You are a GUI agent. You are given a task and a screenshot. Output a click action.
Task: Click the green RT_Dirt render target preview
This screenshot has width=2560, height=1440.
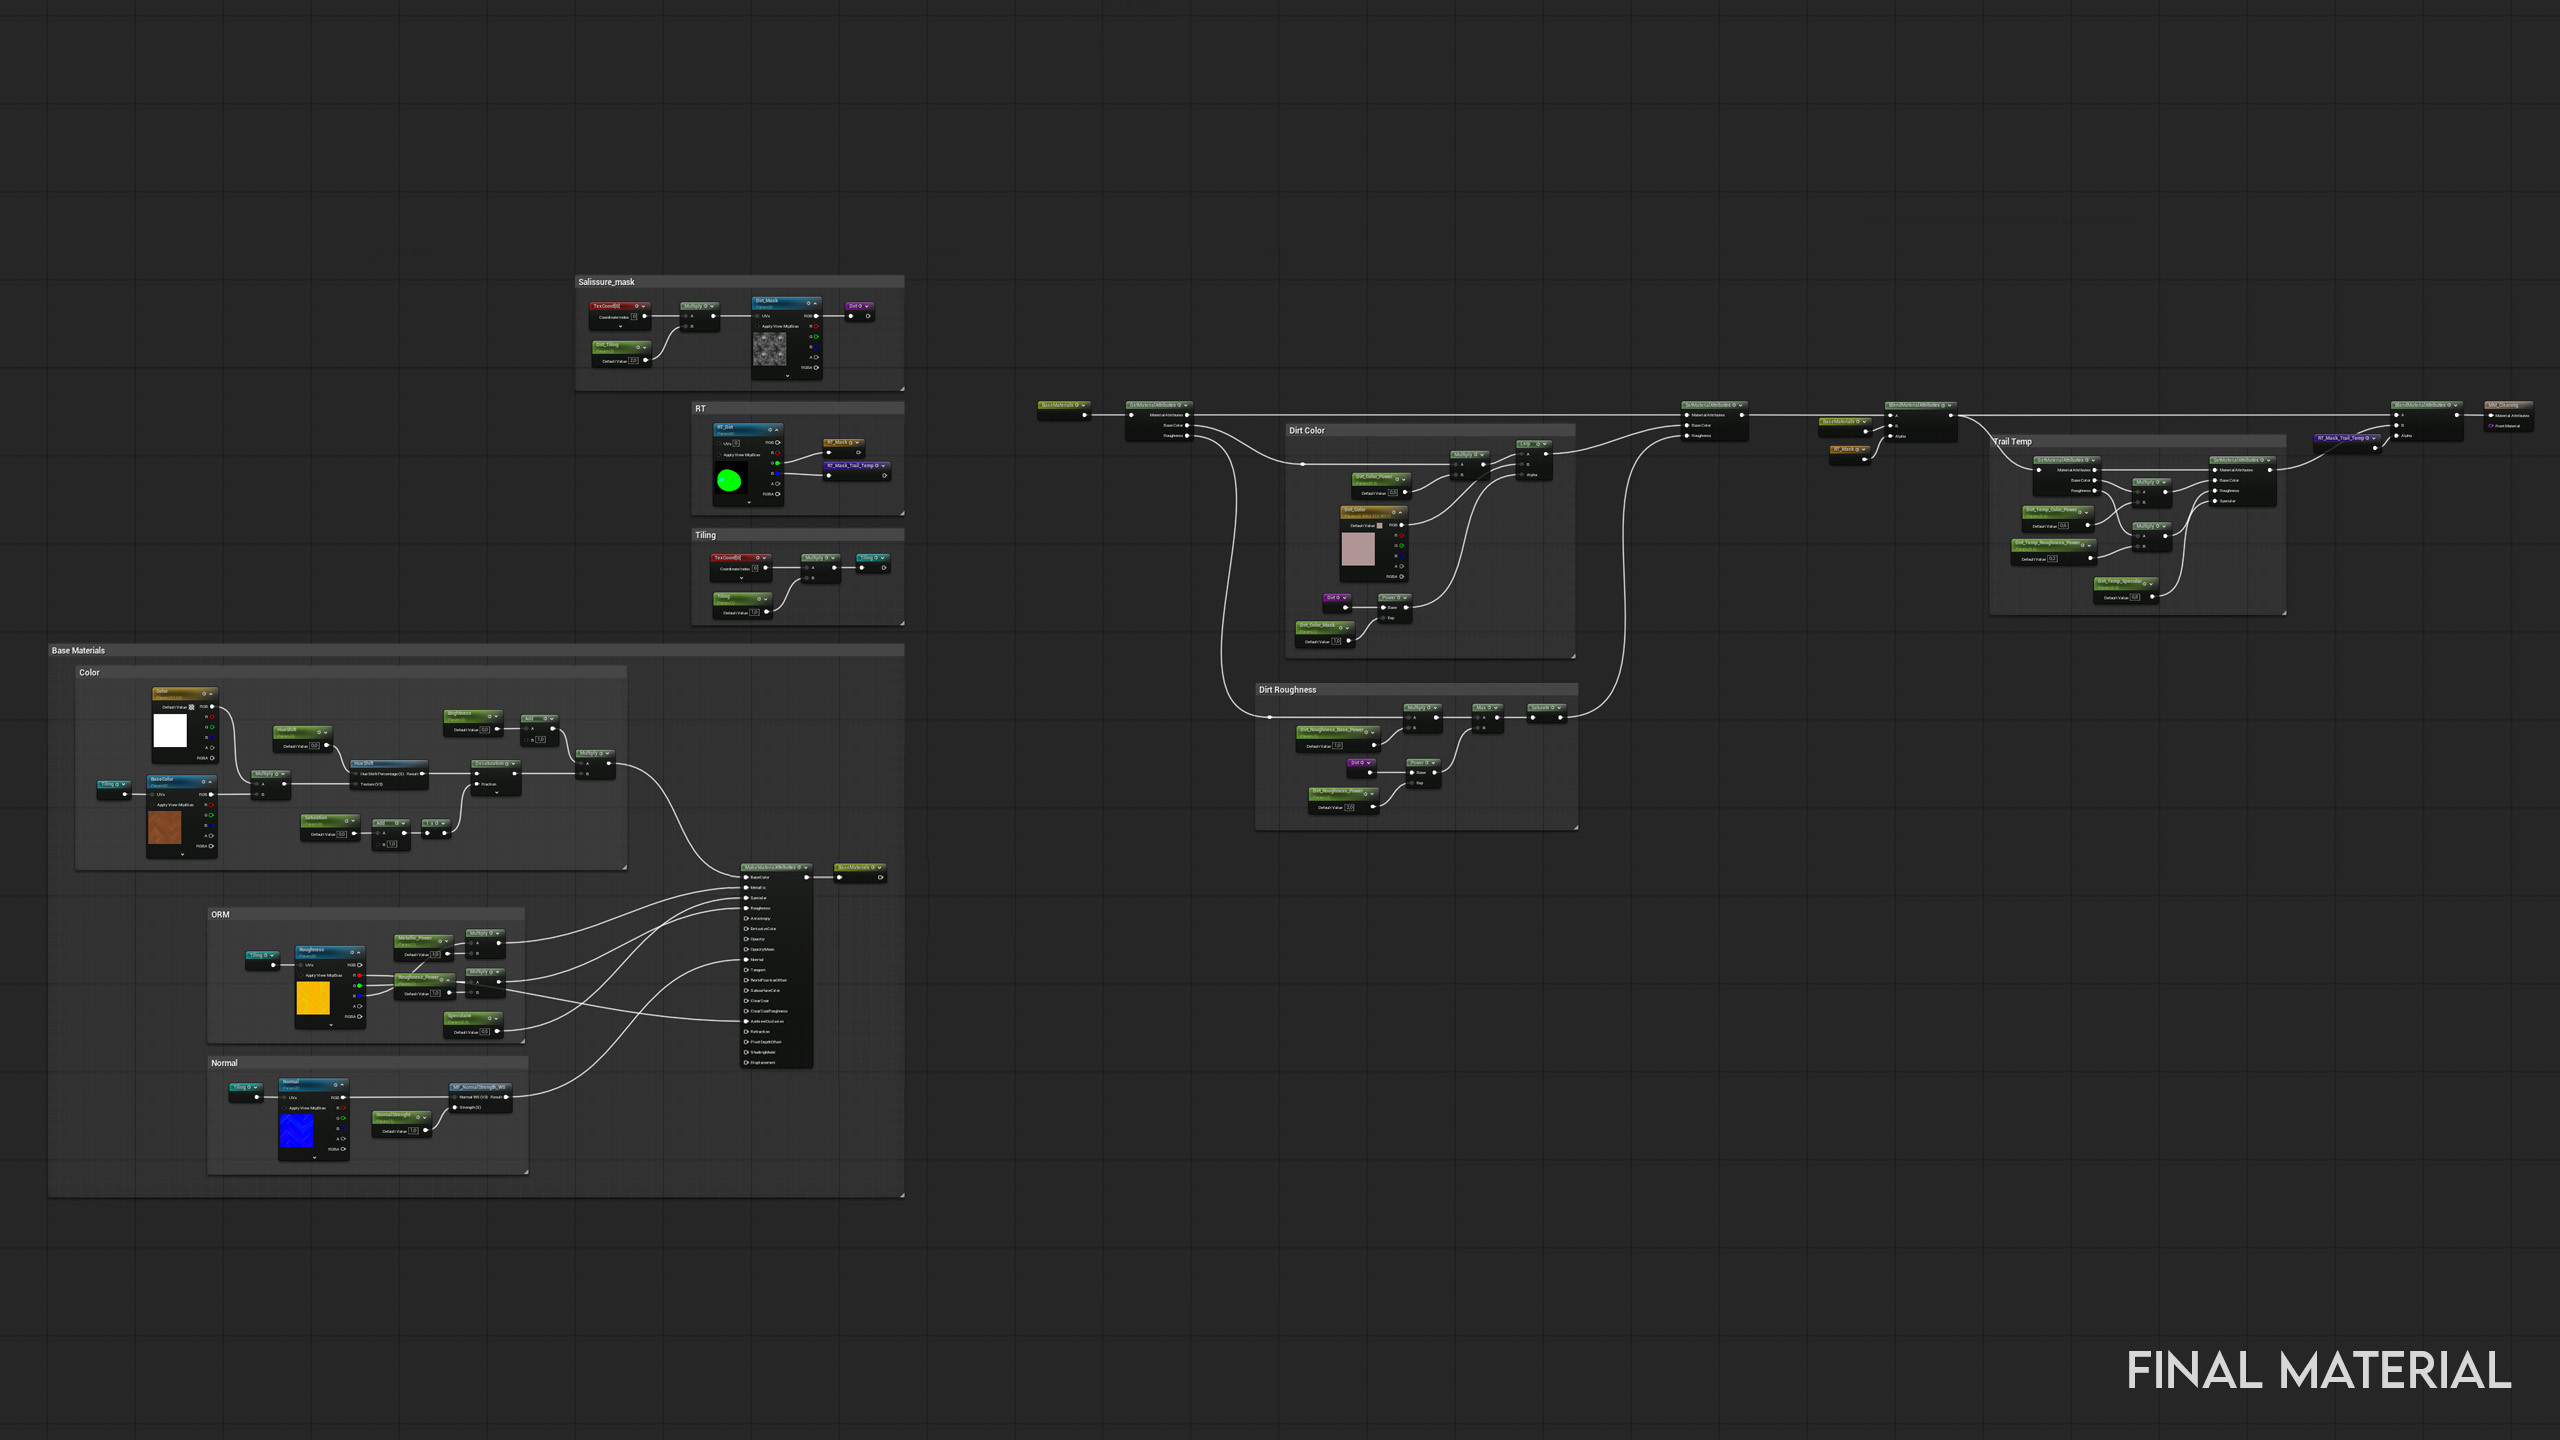729,480
